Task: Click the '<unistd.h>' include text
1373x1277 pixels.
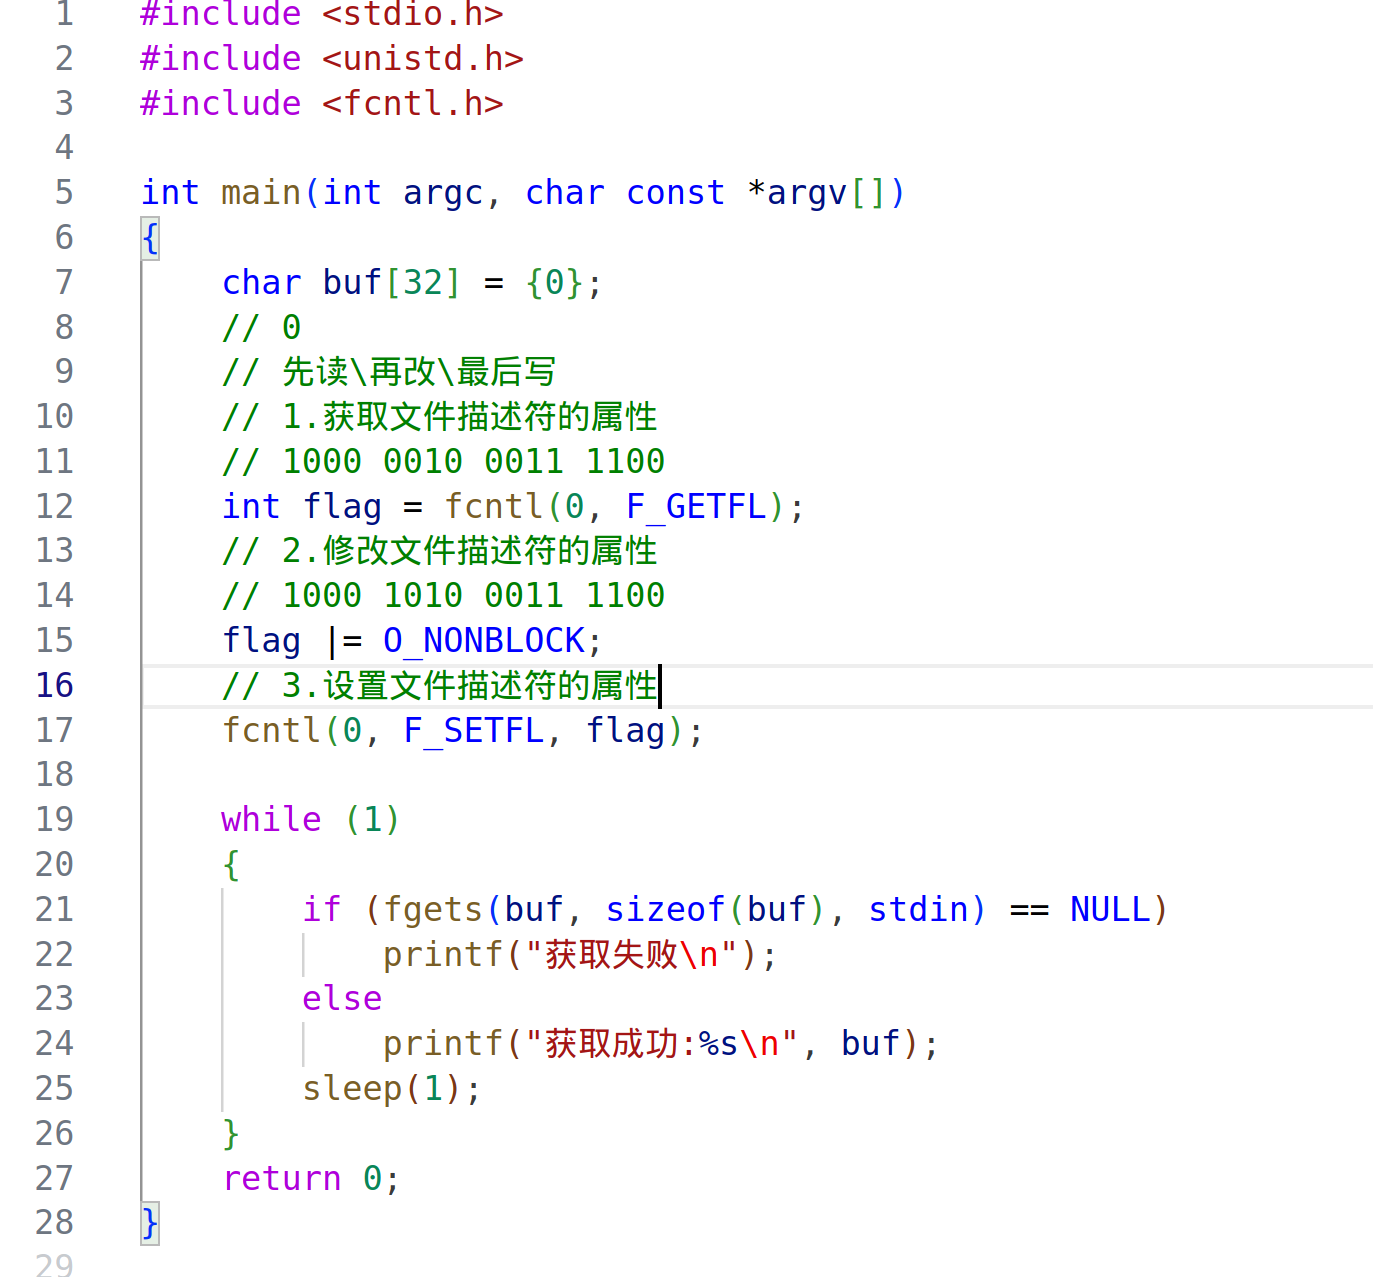Action: 423,59
